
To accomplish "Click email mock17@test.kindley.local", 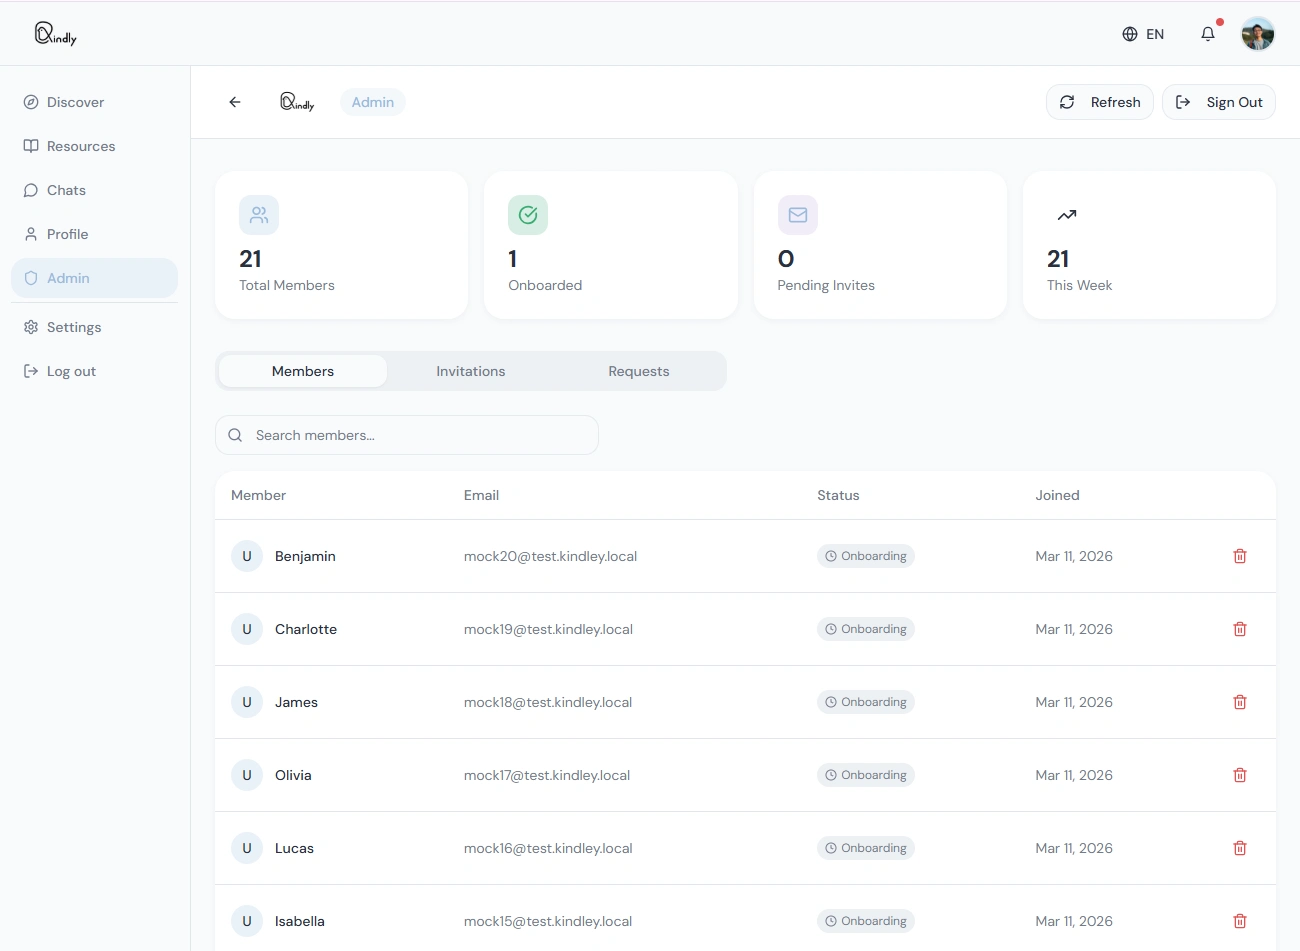I will pos(547,775).
